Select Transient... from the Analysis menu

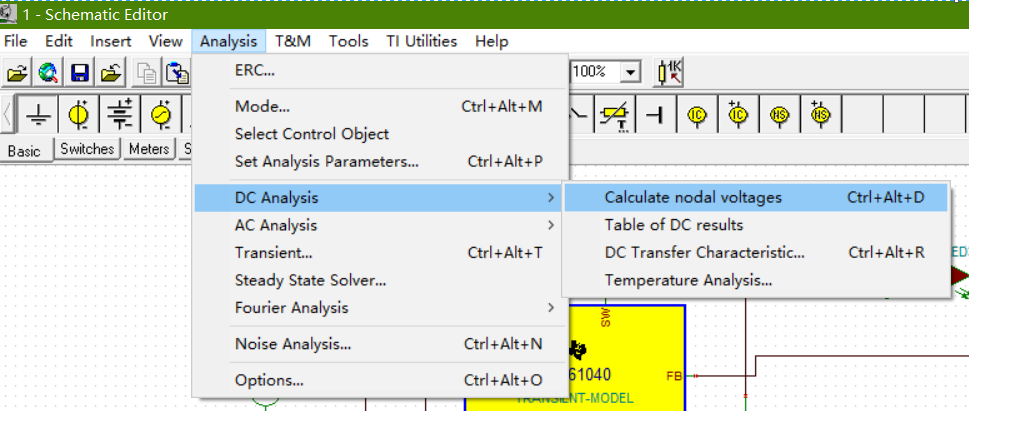tap(274, 253)
